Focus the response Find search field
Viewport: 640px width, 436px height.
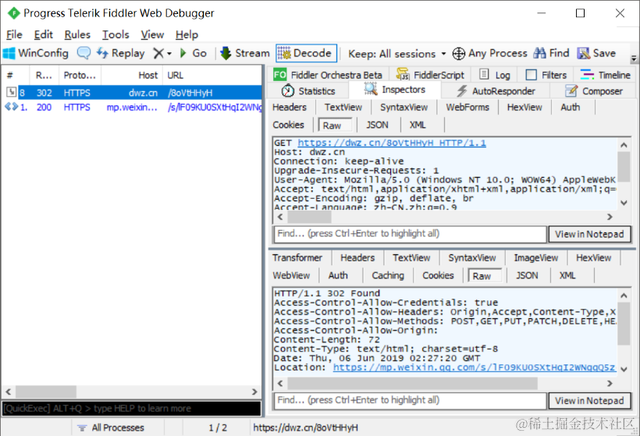410,400
